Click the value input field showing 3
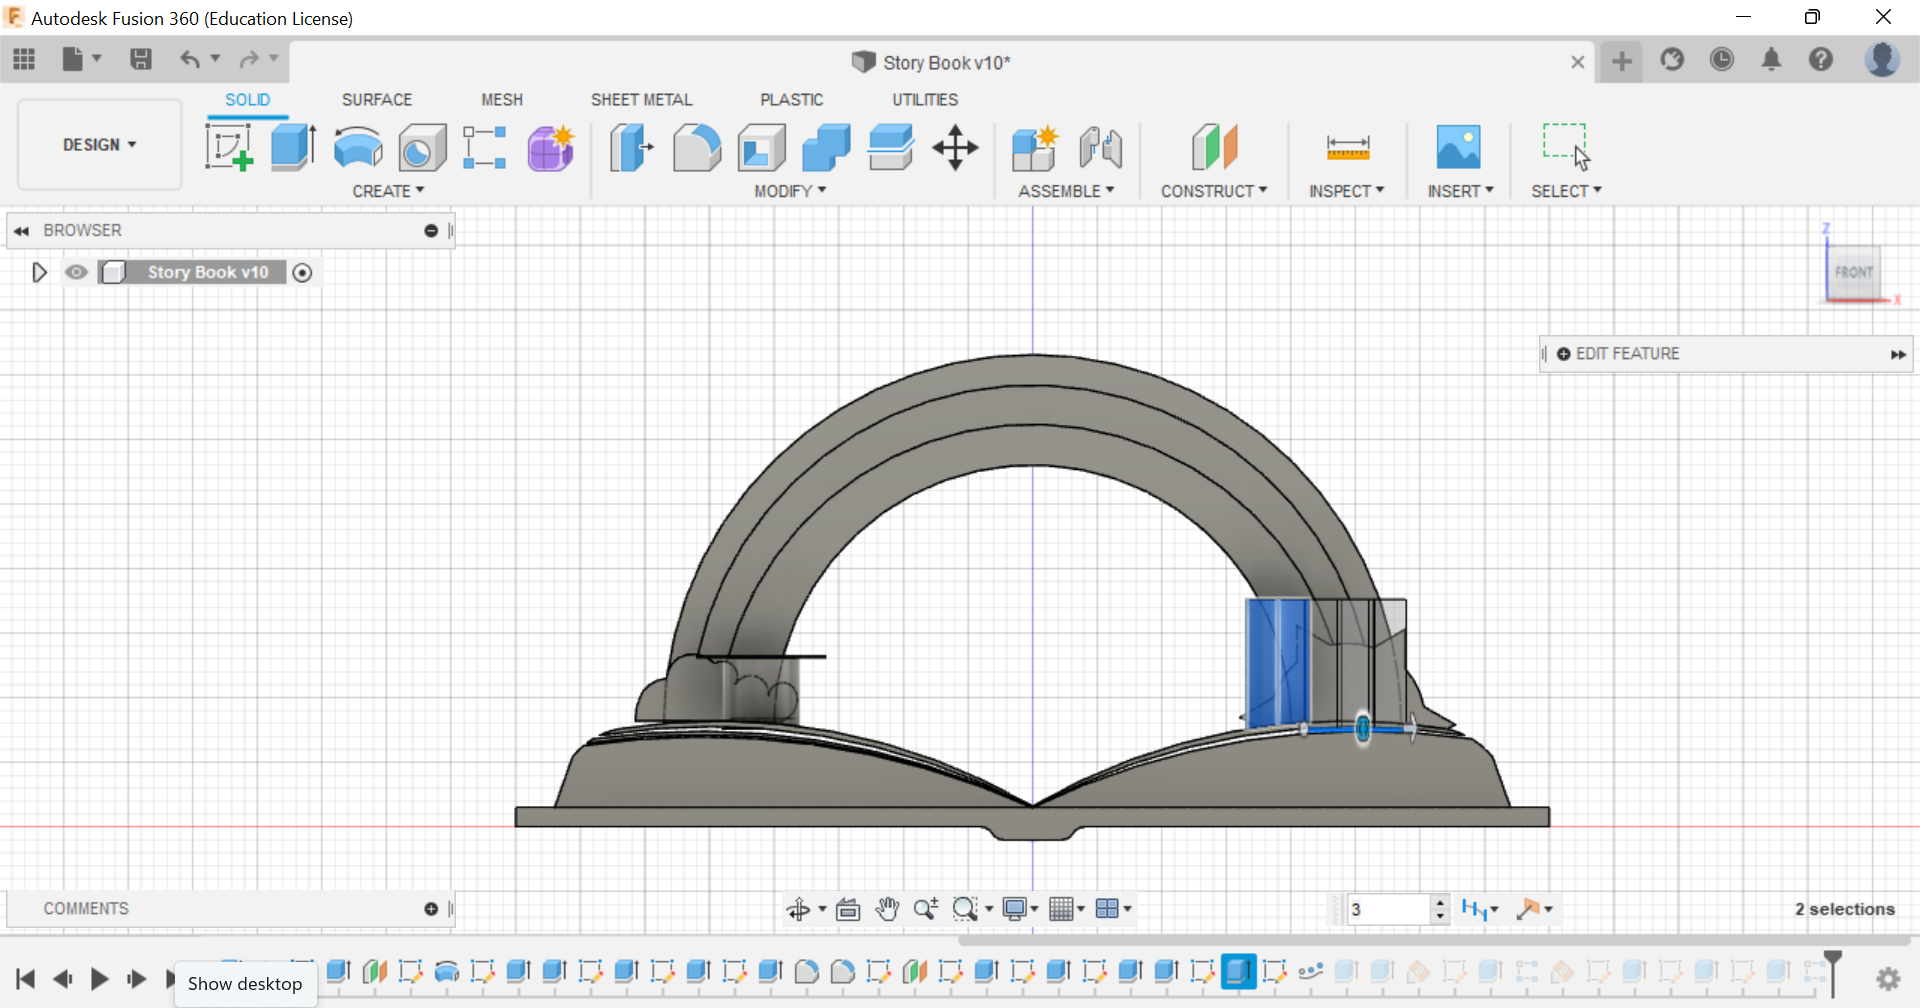This screenshot has width=1920, height=1008. point(1387,909)
